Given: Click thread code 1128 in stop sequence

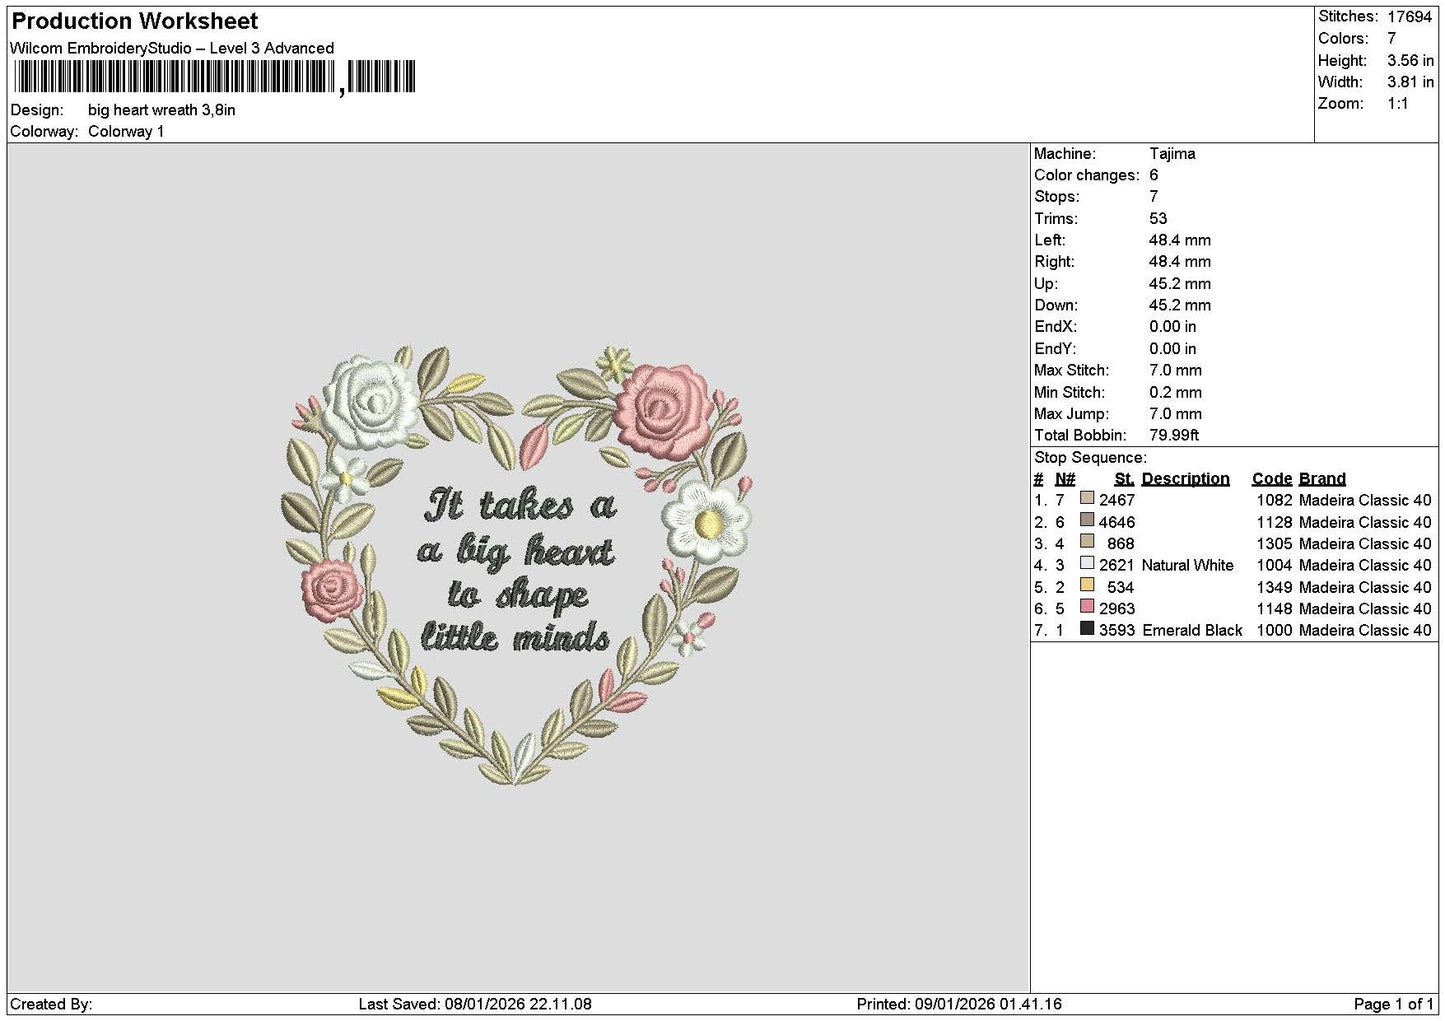Looking at the screenshot, I should pos(1274,522).
